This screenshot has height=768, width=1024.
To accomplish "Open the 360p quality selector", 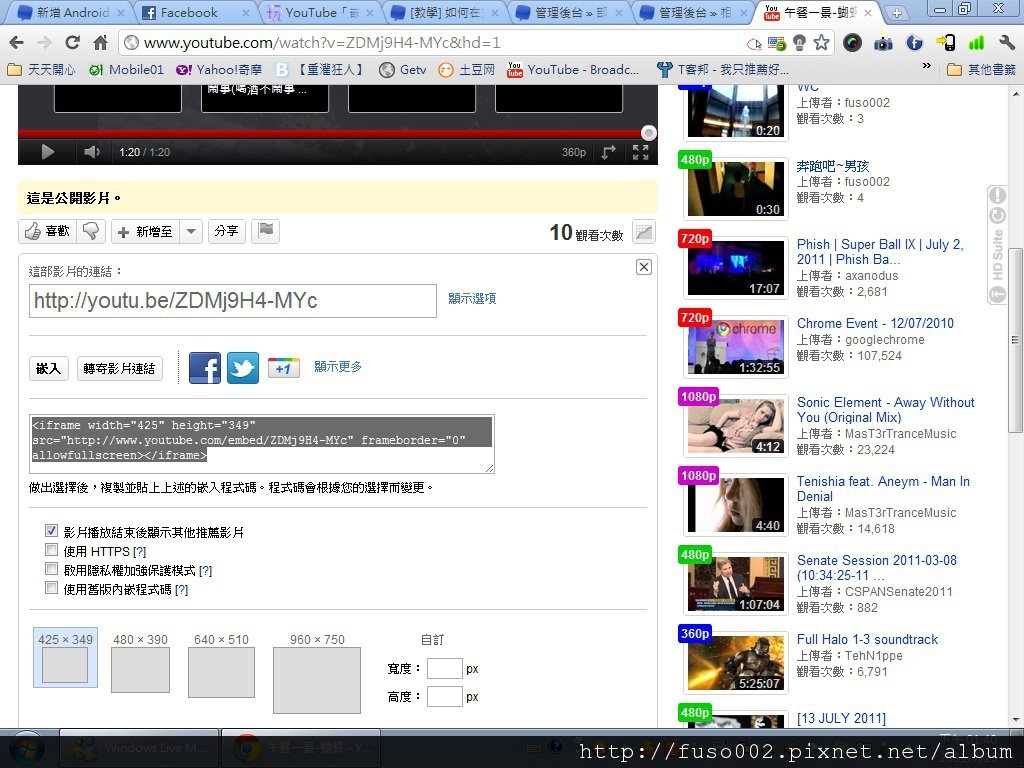I will [x=573, y=152].
